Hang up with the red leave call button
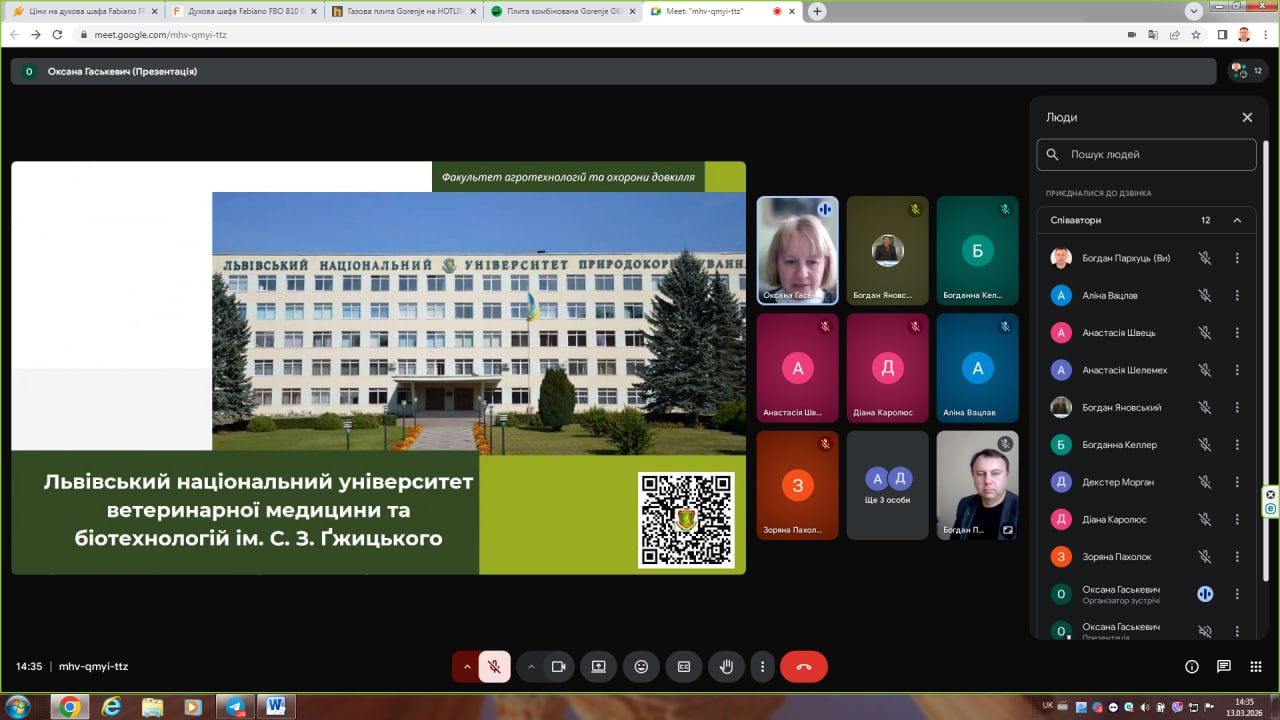This screenshot has width=1280, height=720. (x=803, y=667)
